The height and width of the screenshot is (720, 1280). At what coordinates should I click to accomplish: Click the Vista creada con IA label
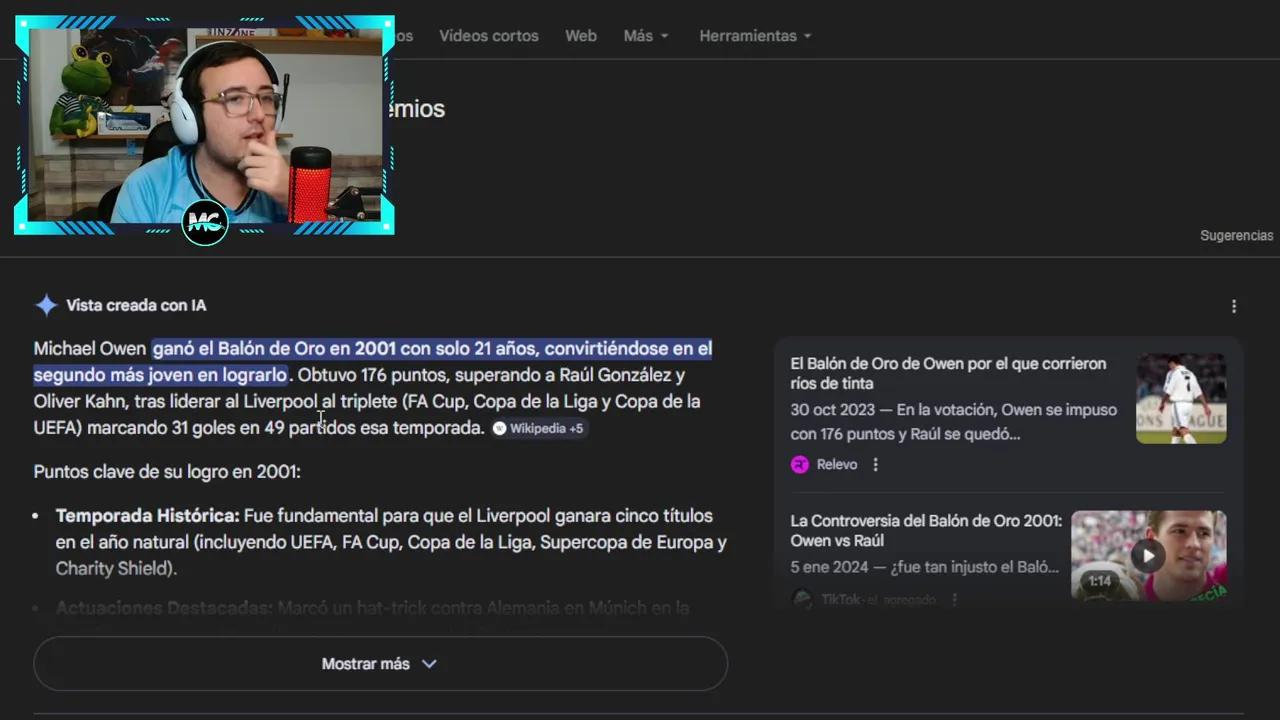[x=136, y=305]
